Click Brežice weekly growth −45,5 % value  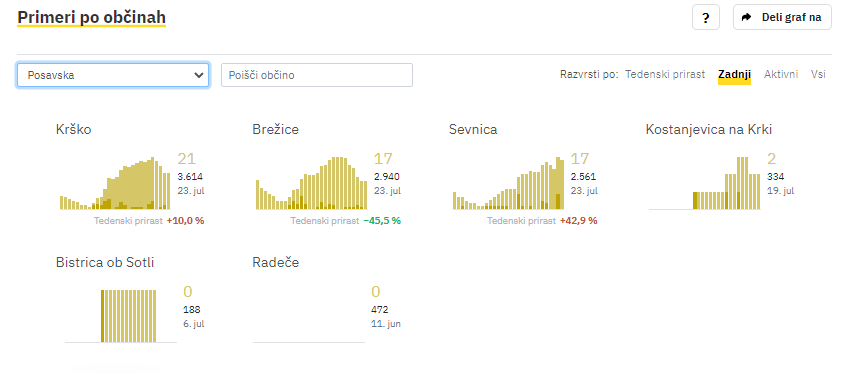pos(382,221)
